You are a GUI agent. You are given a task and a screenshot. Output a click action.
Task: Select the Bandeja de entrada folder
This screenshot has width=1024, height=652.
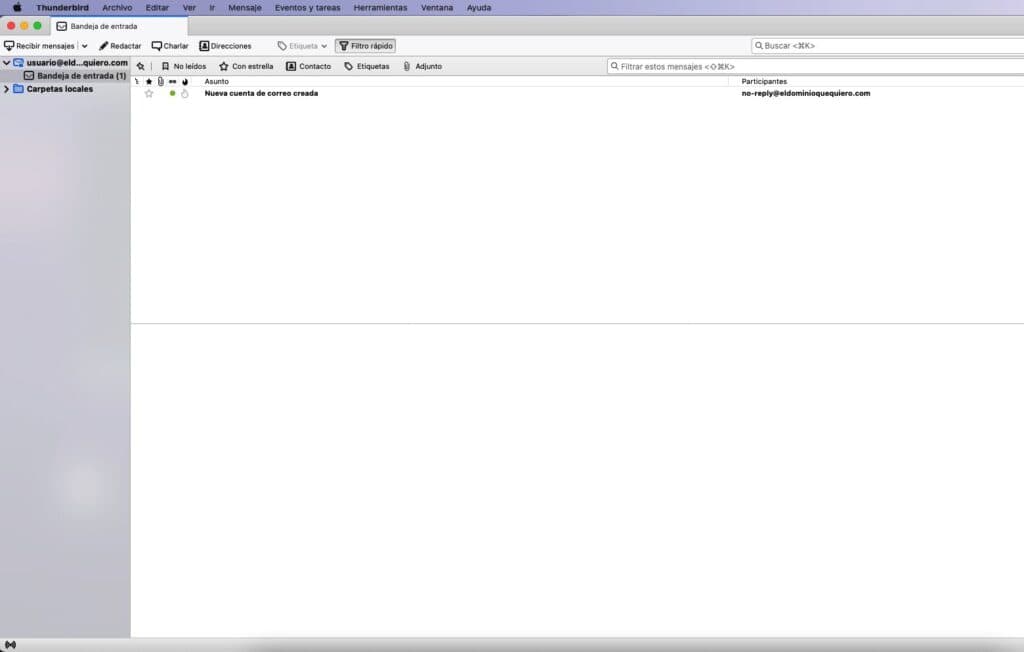click(80, 76)
